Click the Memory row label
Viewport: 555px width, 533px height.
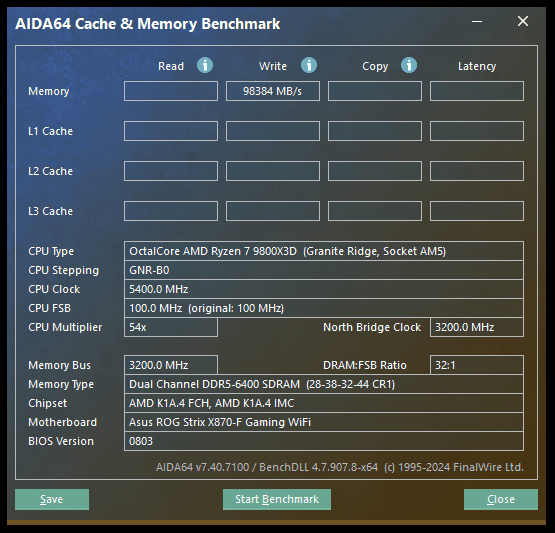click(x=49, y=92)
